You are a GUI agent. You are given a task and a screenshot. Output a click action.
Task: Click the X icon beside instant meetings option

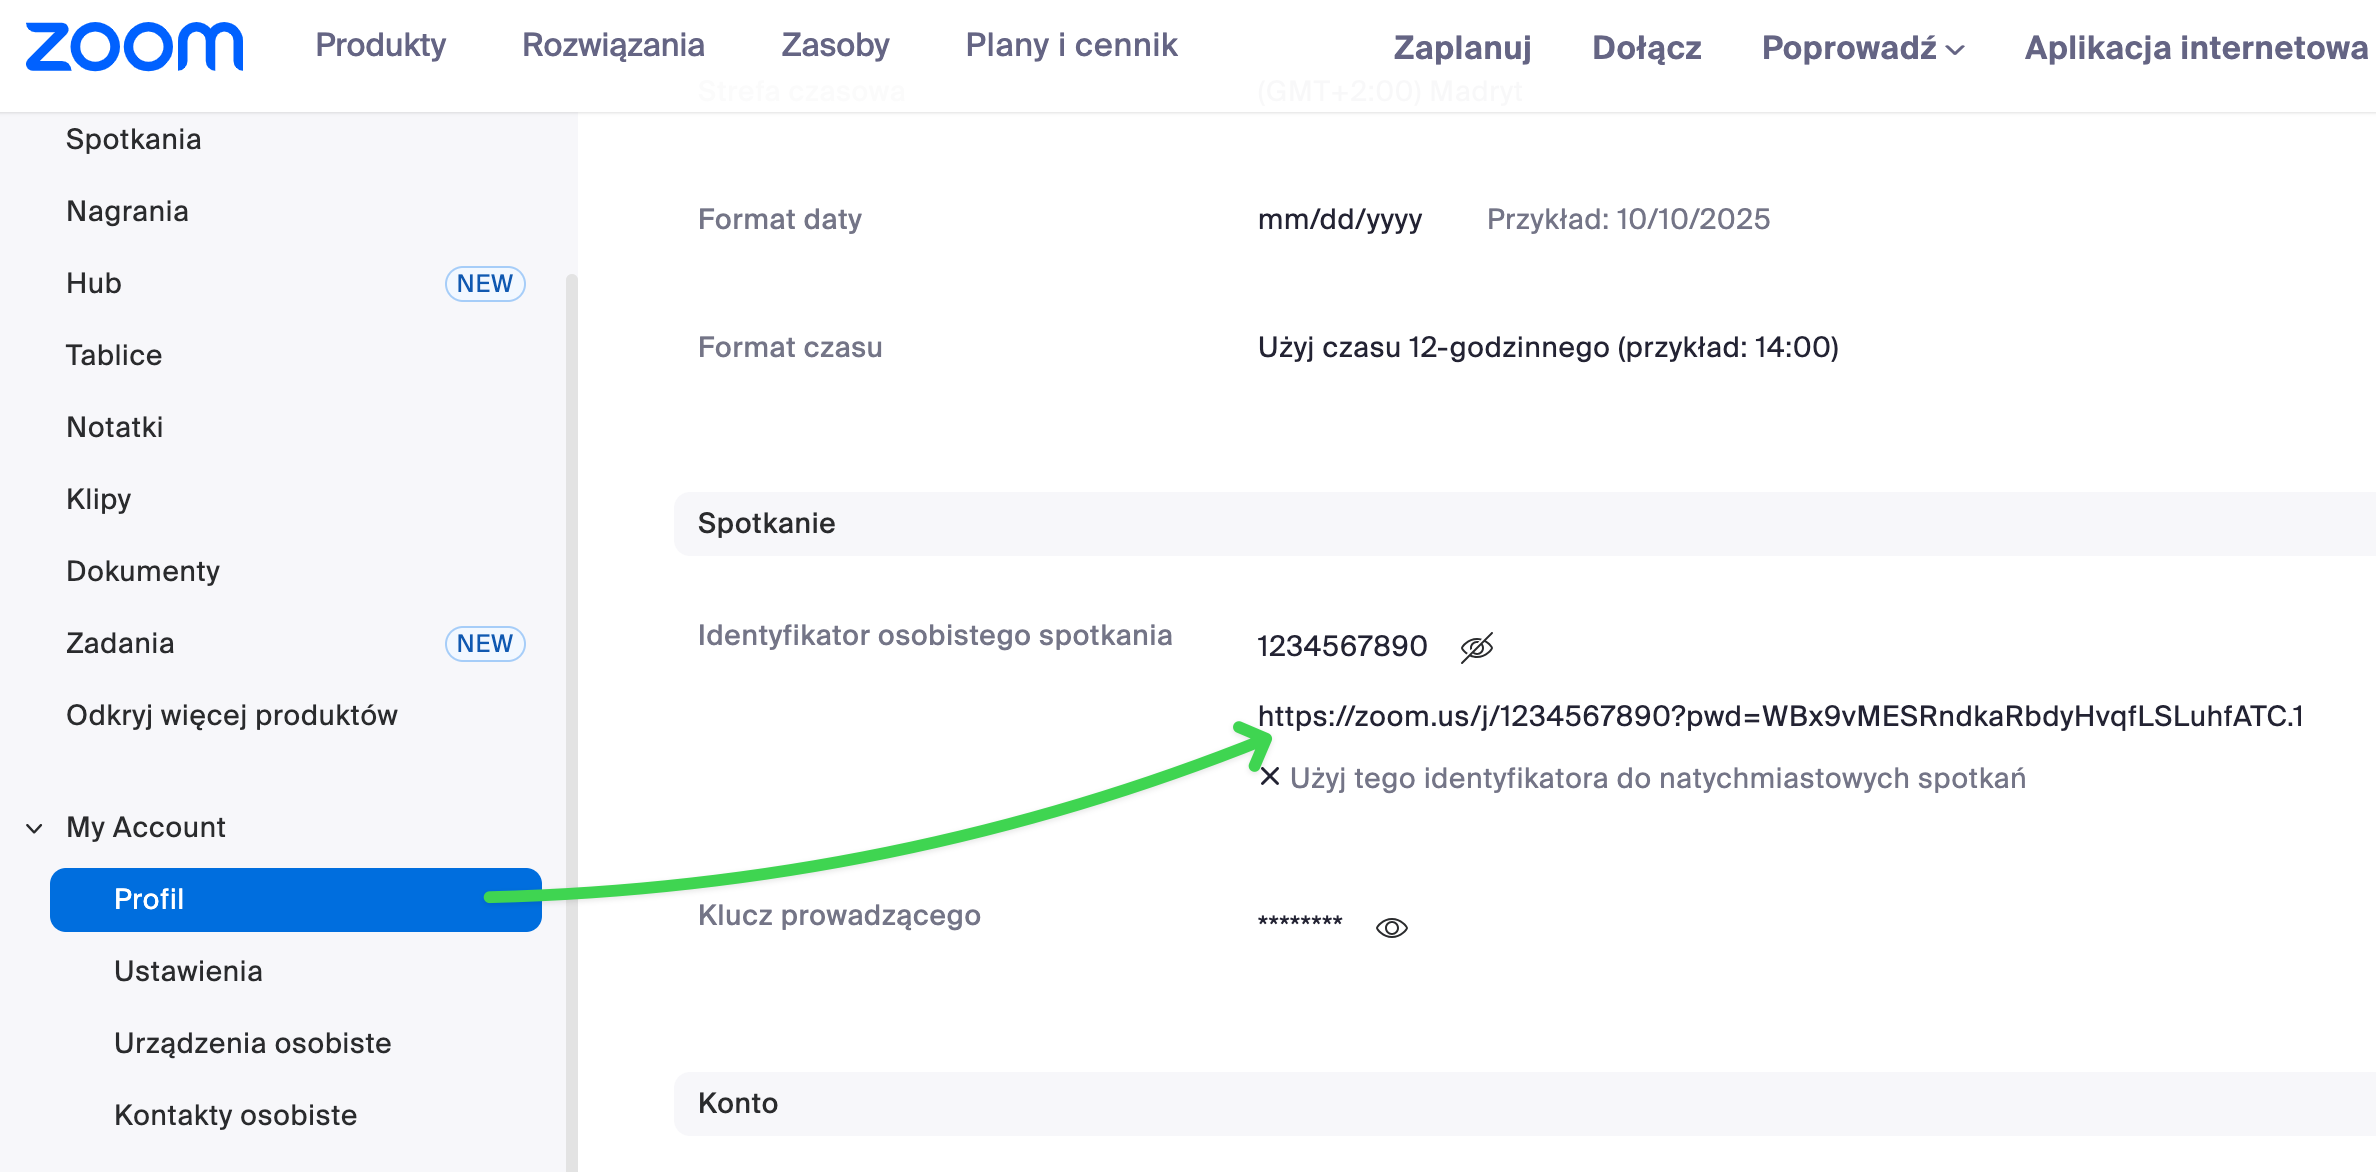click(x=1269, y=777)
